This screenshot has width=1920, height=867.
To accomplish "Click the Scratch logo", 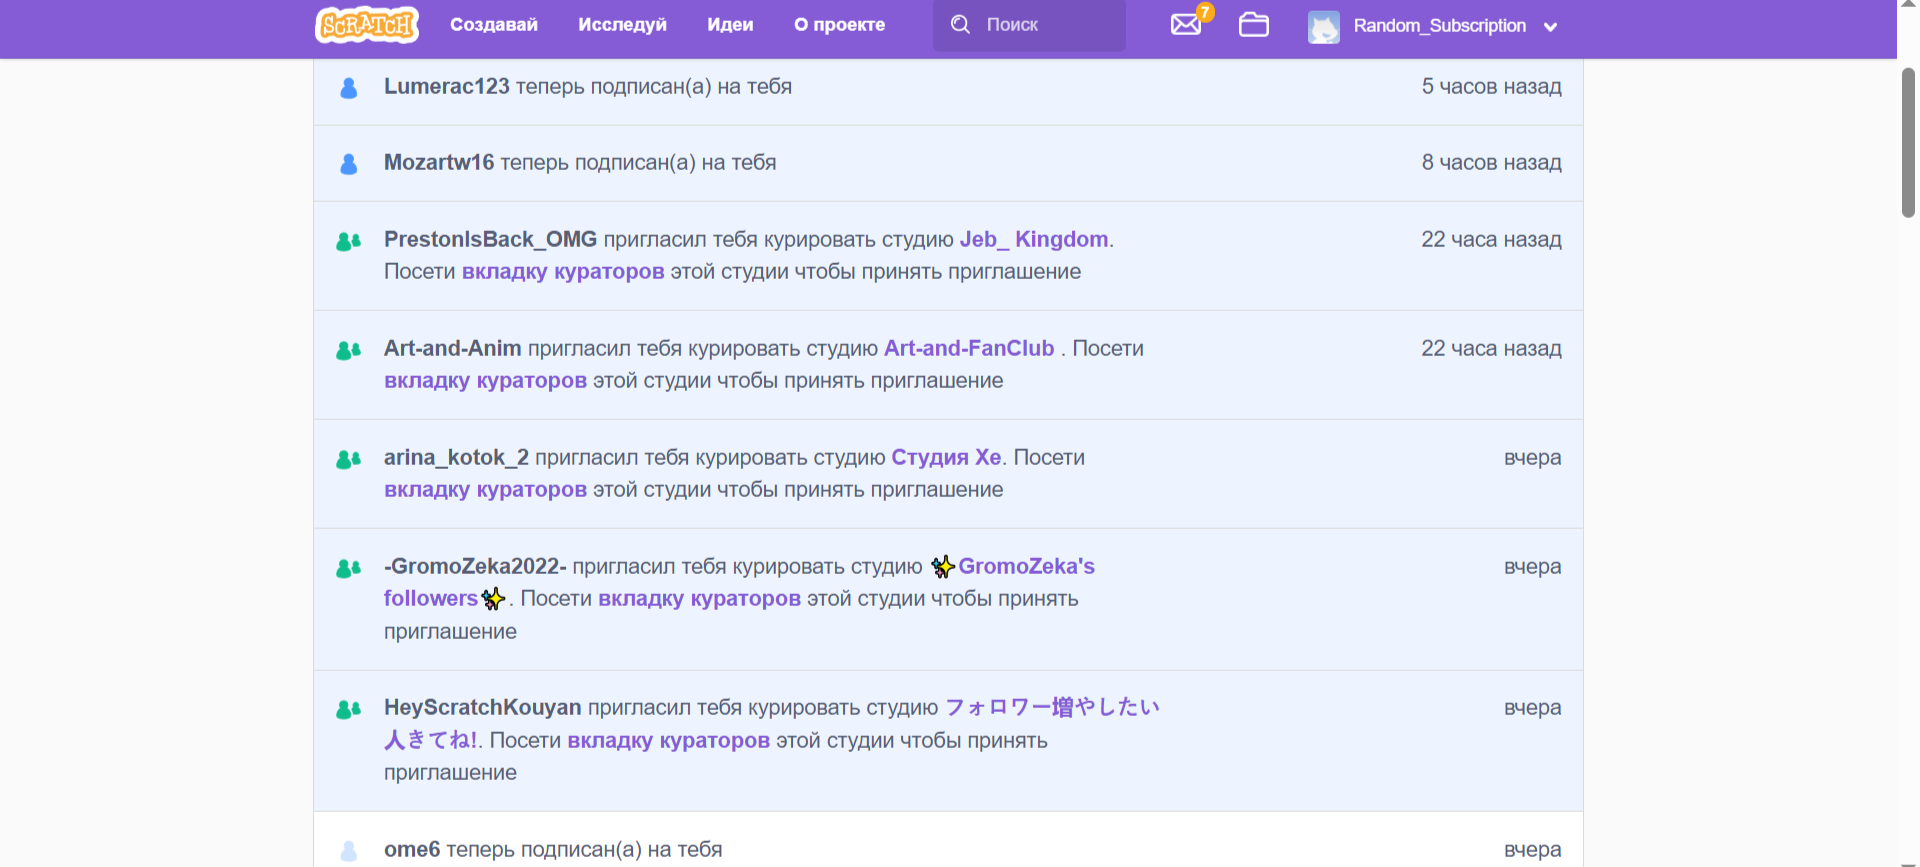I will (x=366, y=25).
